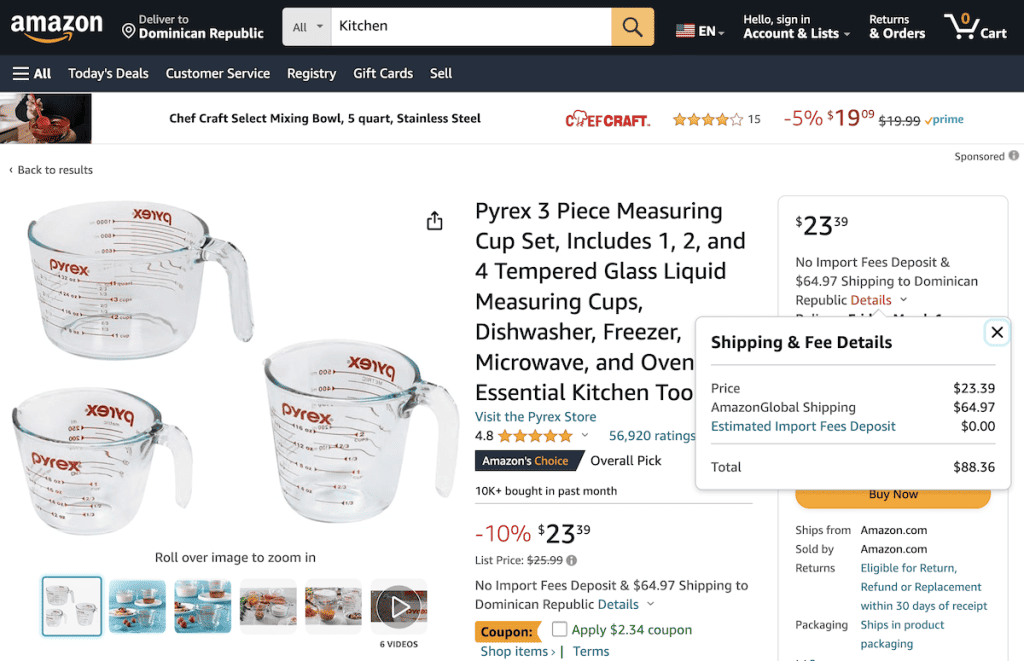
Task: Expand the shipping Details chevron
Action: click(x=649, y=604)
